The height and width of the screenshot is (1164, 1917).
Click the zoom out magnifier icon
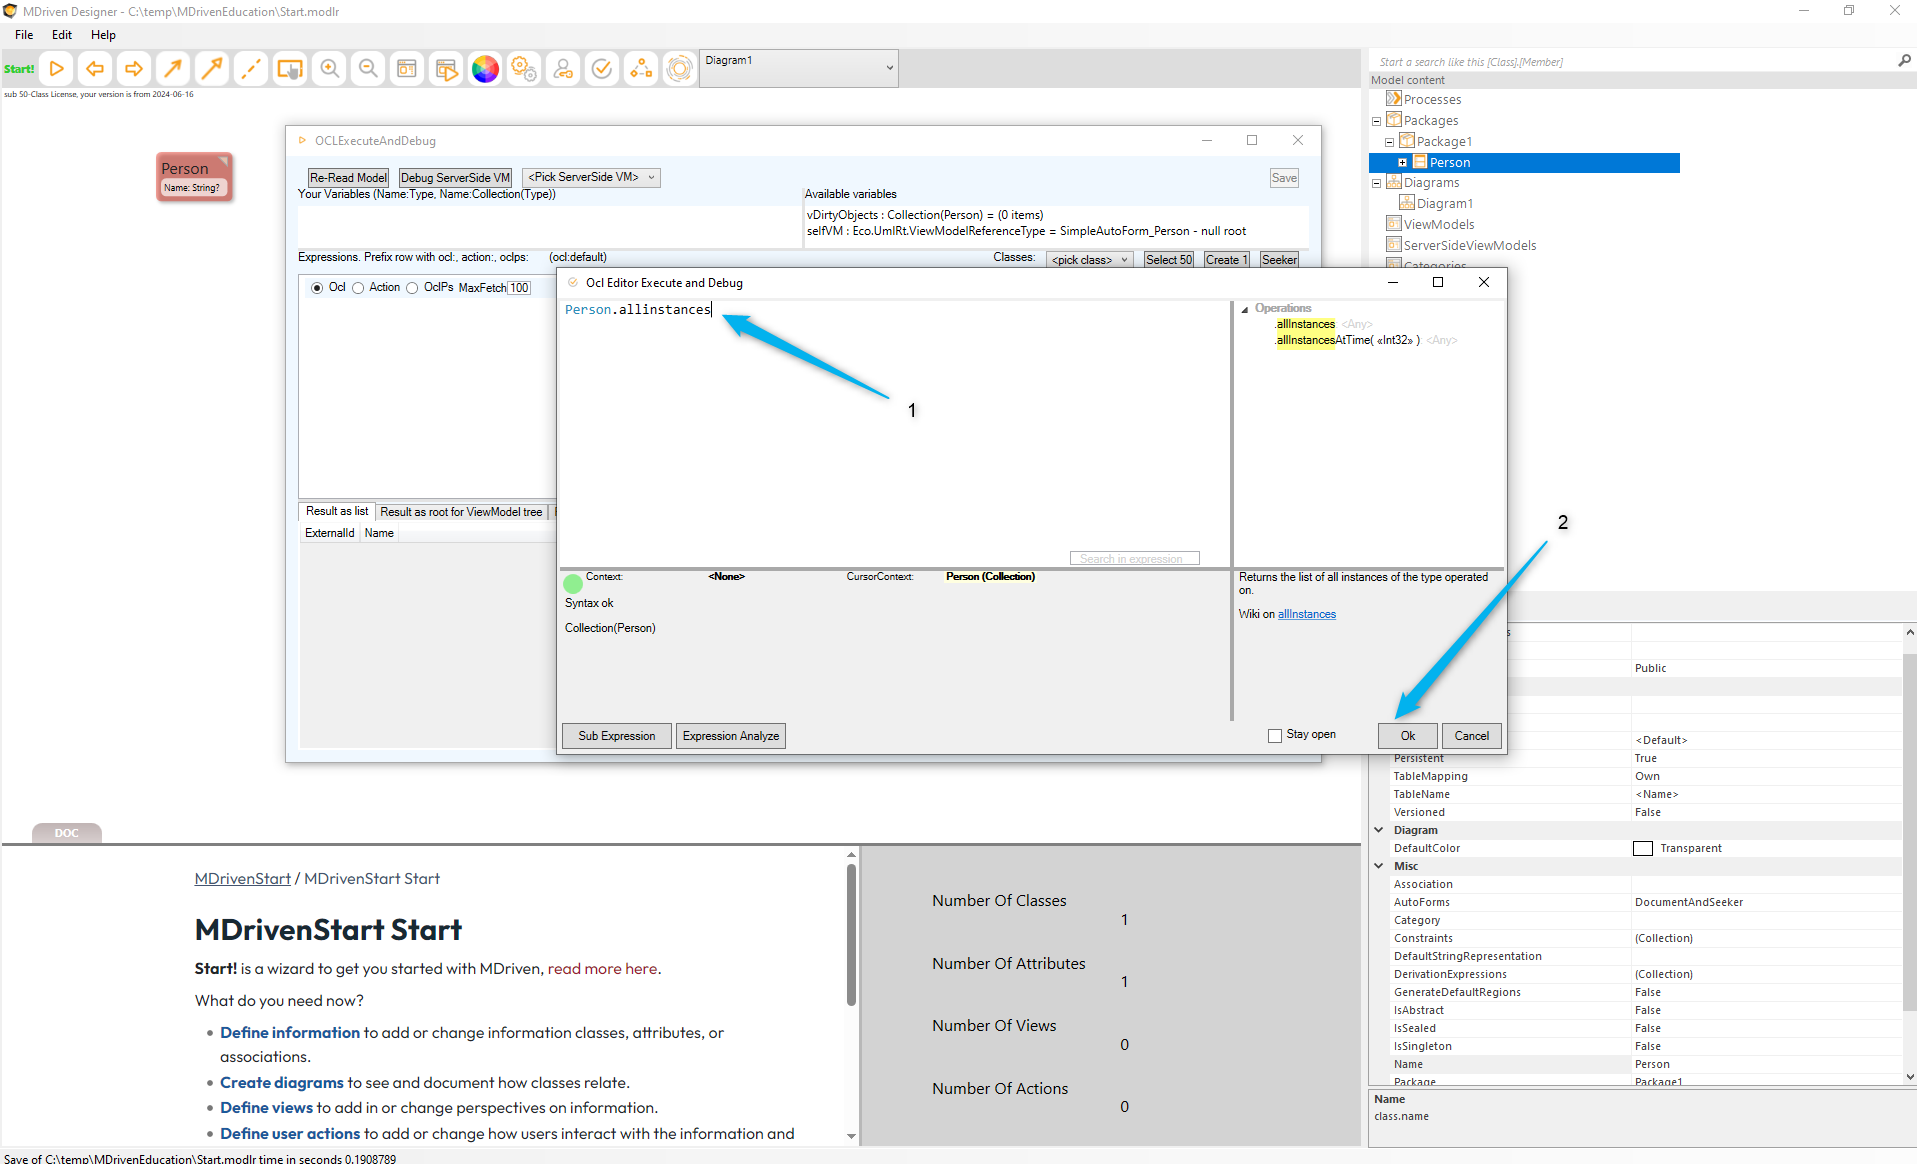coord(368,69)
